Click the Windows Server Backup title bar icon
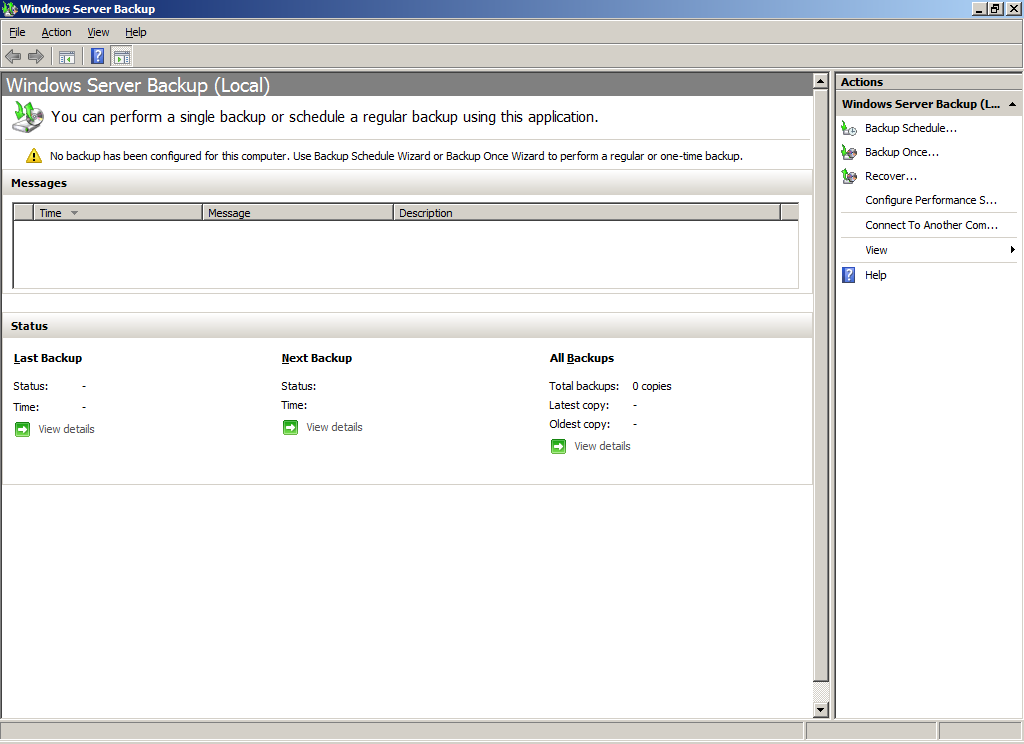1024x744 pixels. click(10, 8)
